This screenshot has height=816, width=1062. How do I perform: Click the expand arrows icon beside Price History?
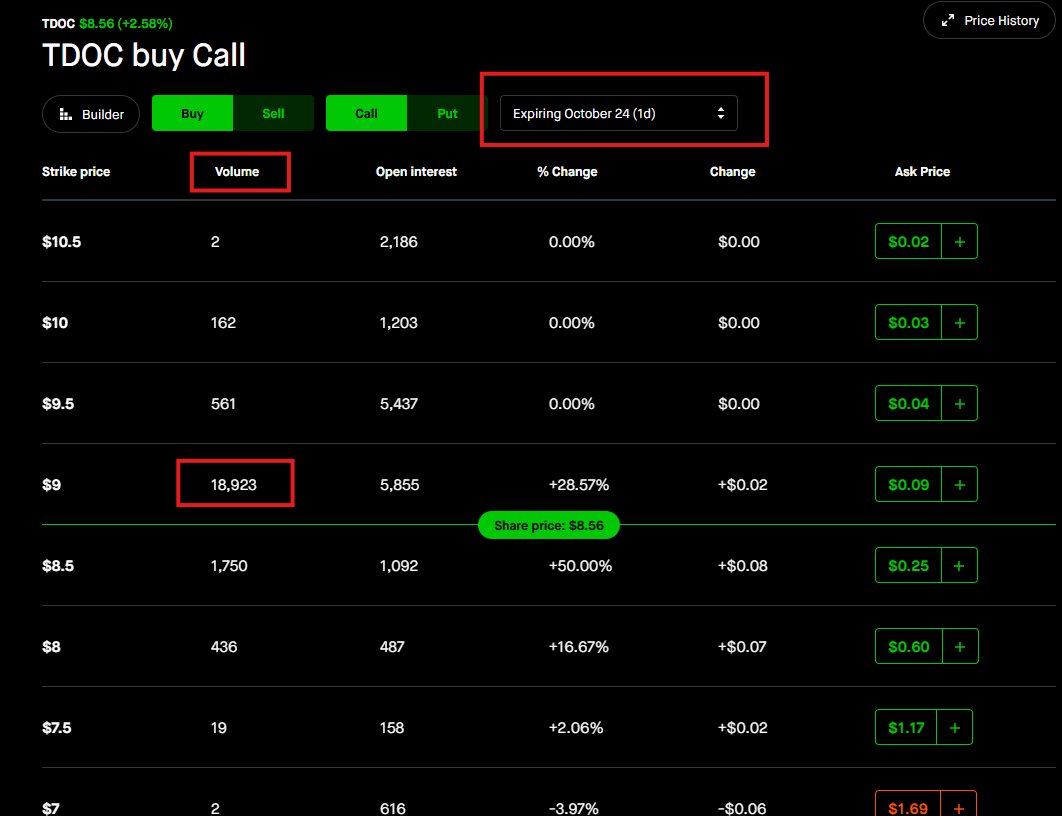pyautogui.click(x=948, y=20)
